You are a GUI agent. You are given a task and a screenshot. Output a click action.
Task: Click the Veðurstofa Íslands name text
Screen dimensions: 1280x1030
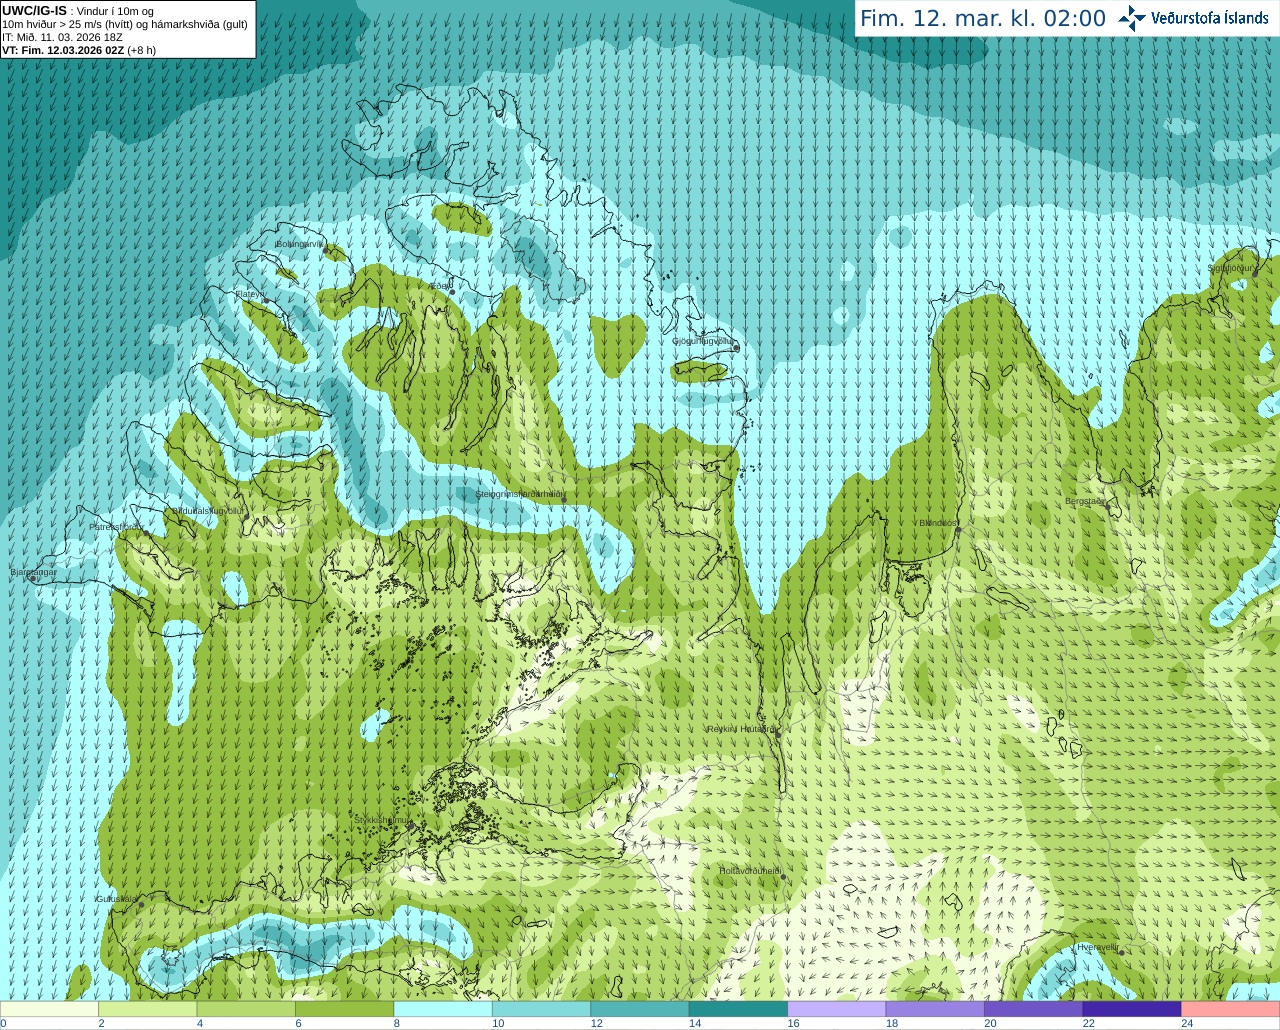coord(1210,18)
